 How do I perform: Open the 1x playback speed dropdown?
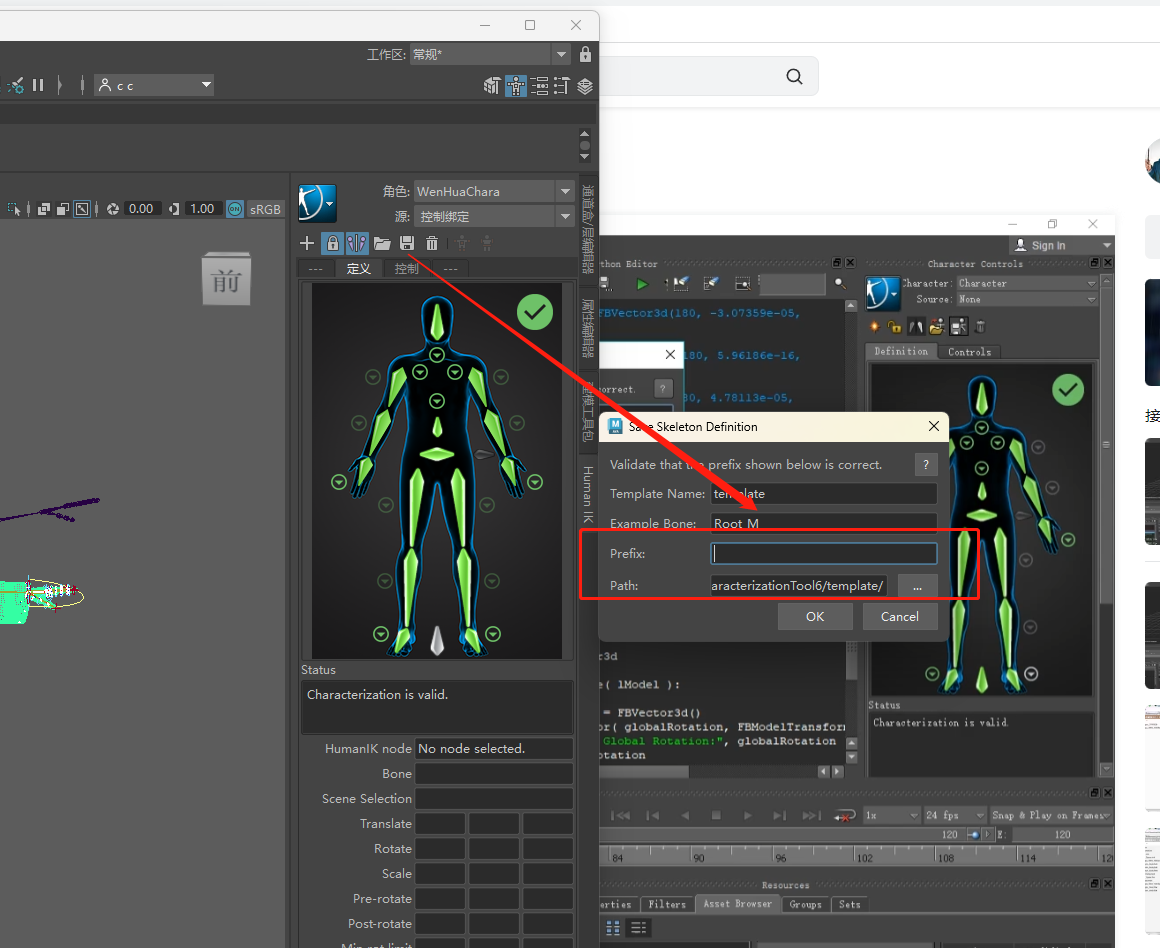tap(891, 816)
